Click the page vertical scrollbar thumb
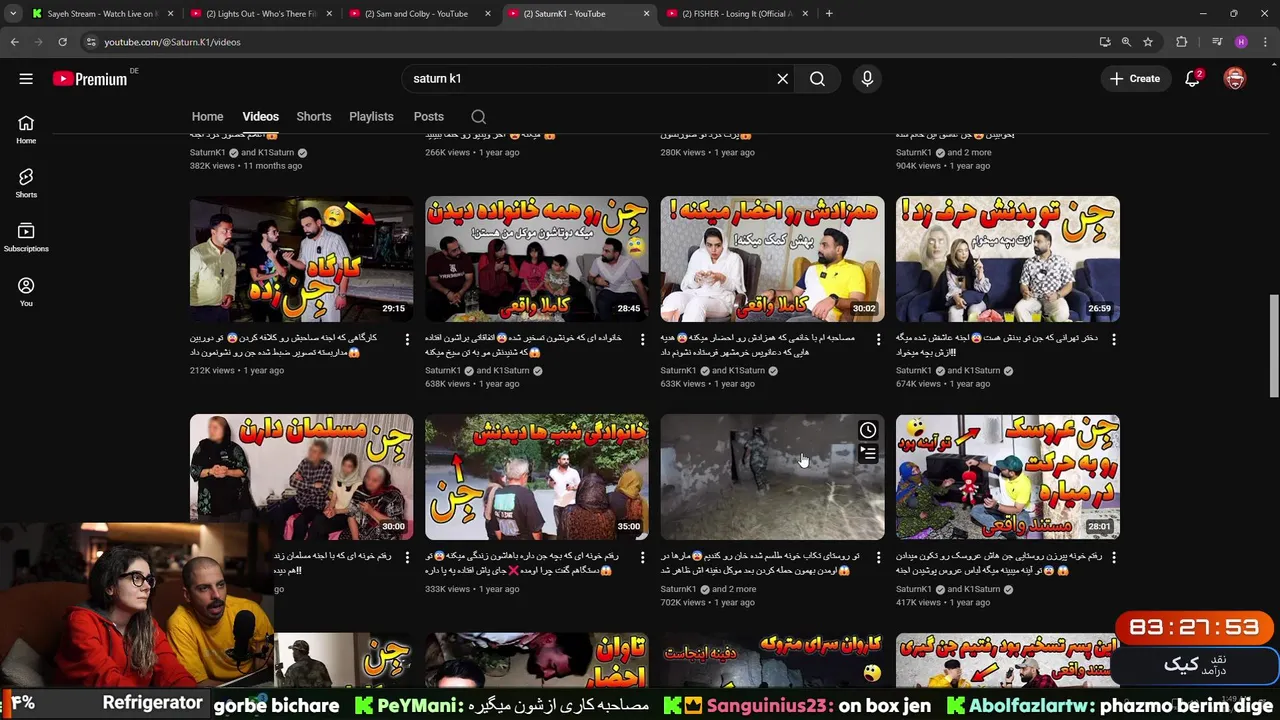 click(x=1274, y=346)
